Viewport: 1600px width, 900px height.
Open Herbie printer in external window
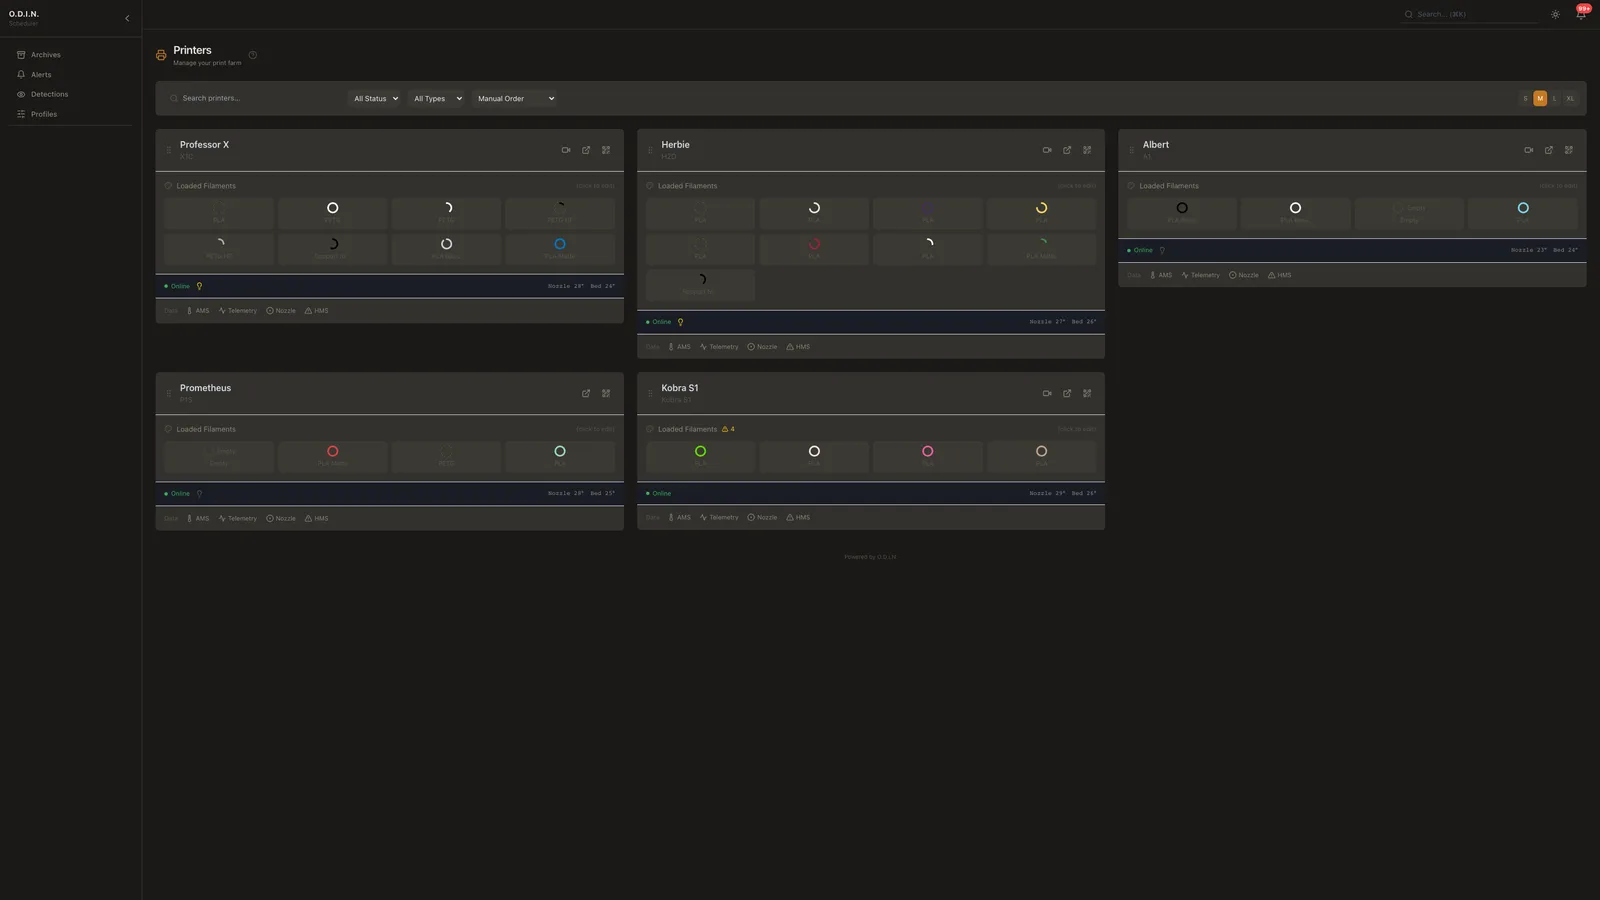pyautogui.click(x=1067, y=150)
